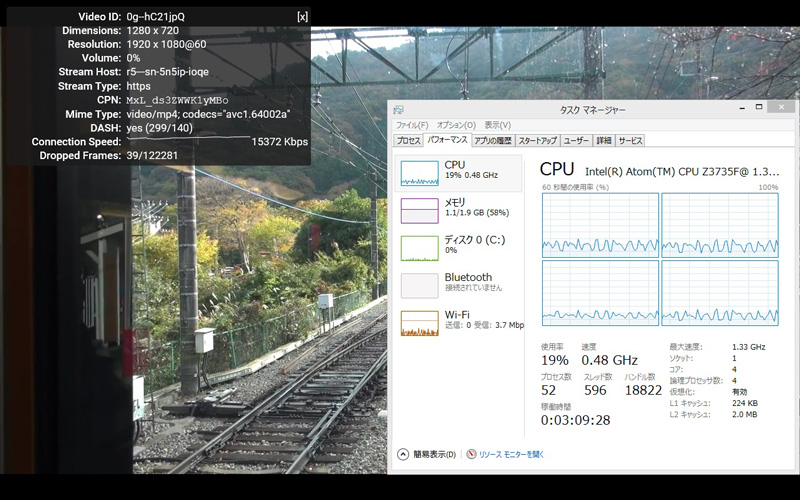Select the CPU mini-graph thumbnail in sidebar
Screen dimensions: 800x500
pos(419,173)
